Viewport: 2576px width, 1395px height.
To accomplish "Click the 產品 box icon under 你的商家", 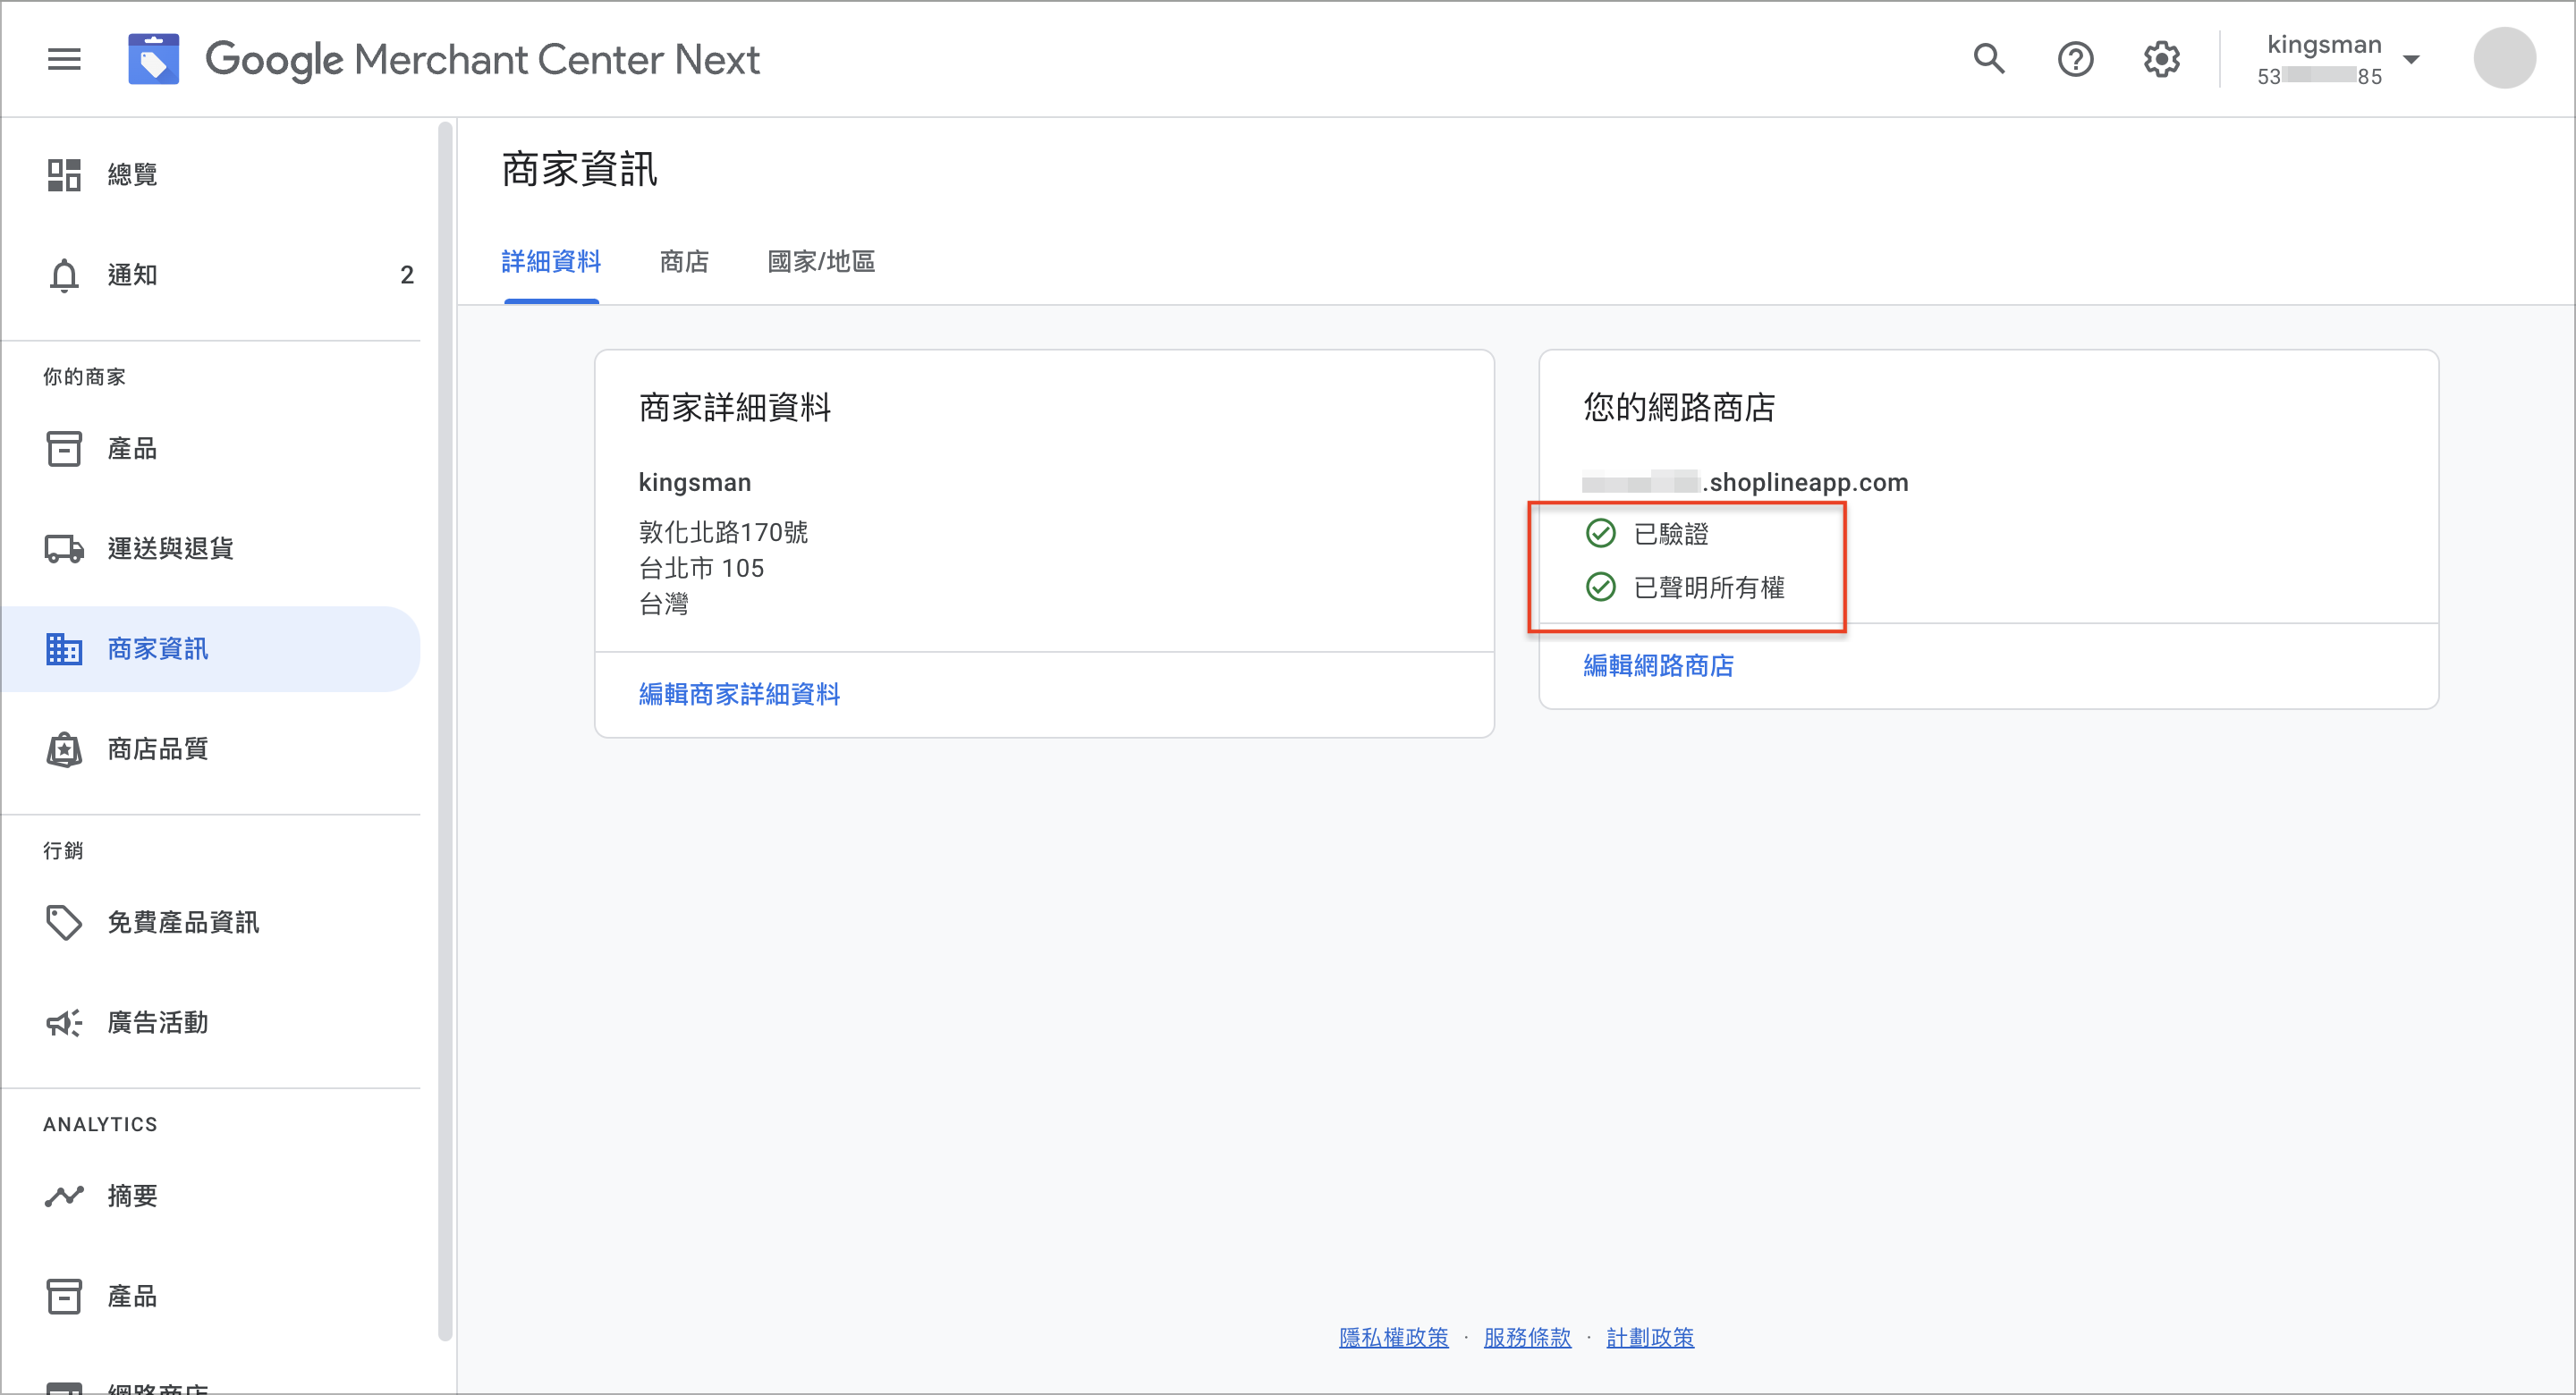I will (64, 449).
